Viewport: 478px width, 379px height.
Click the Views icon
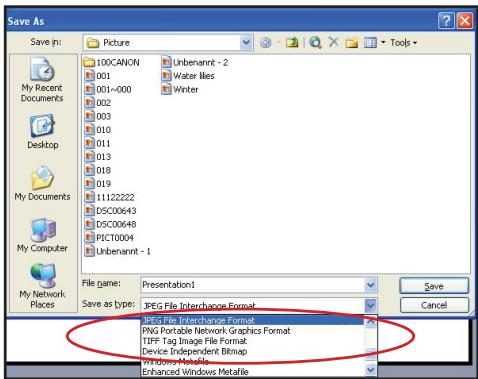click(x=370, y=43)
